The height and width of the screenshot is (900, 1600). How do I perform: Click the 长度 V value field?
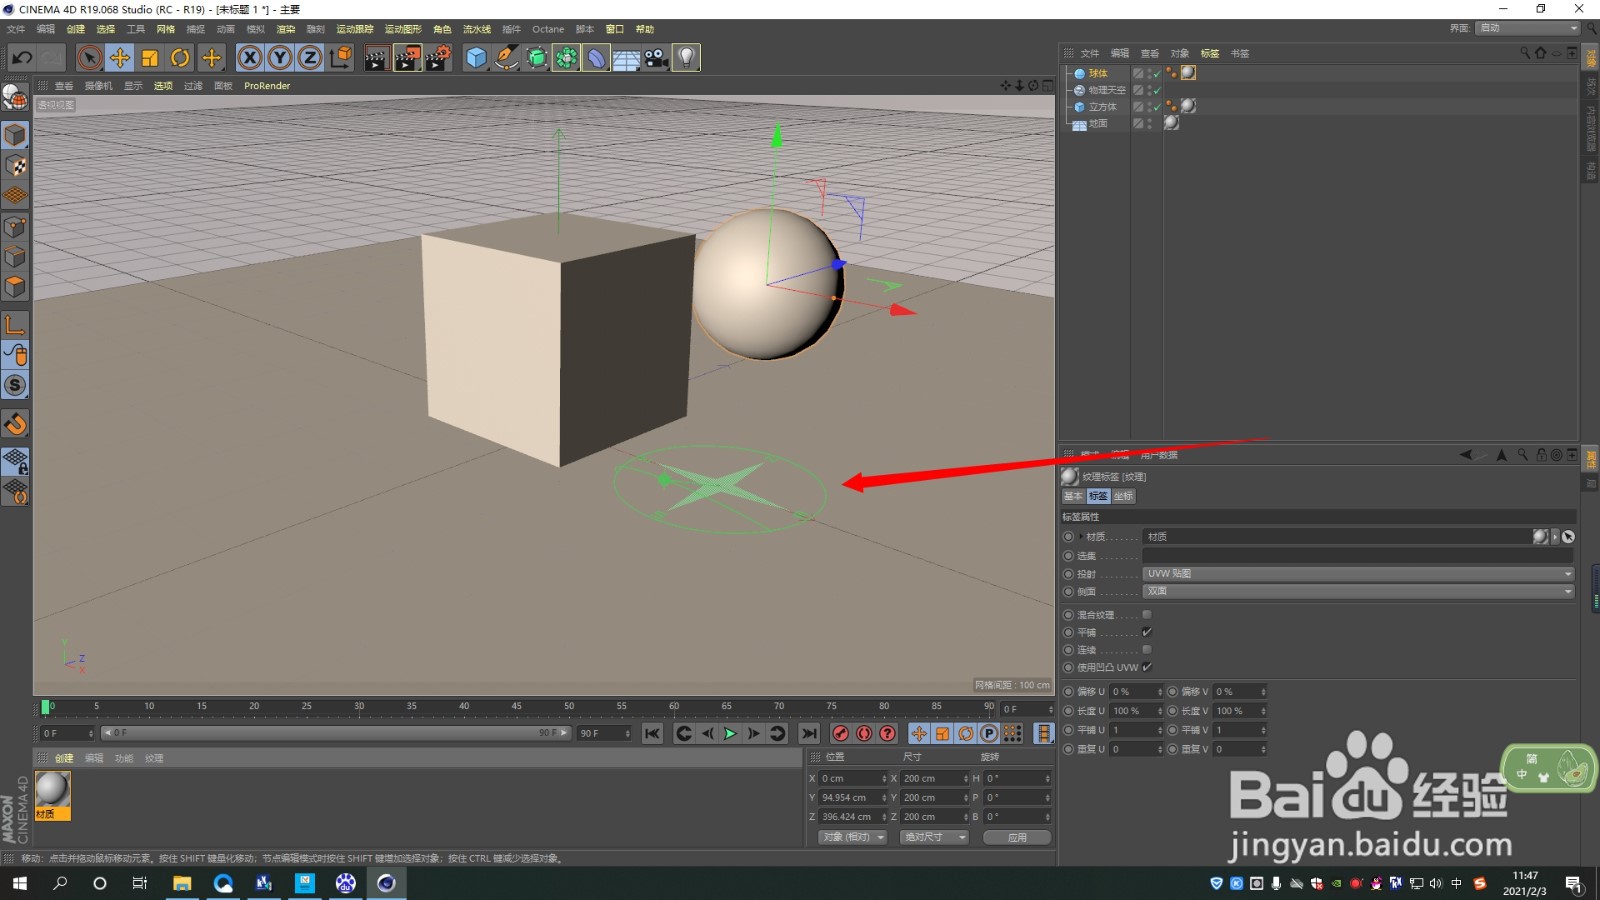click(x=1238, y=711)
